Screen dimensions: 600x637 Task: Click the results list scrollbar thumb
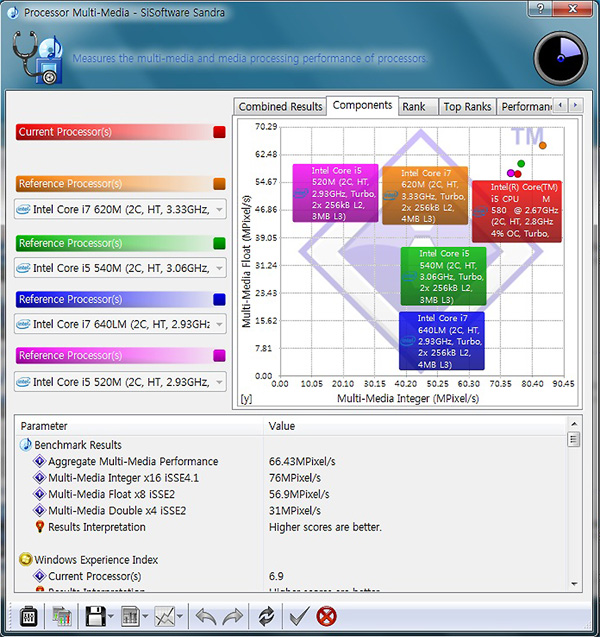coord(574,439)
